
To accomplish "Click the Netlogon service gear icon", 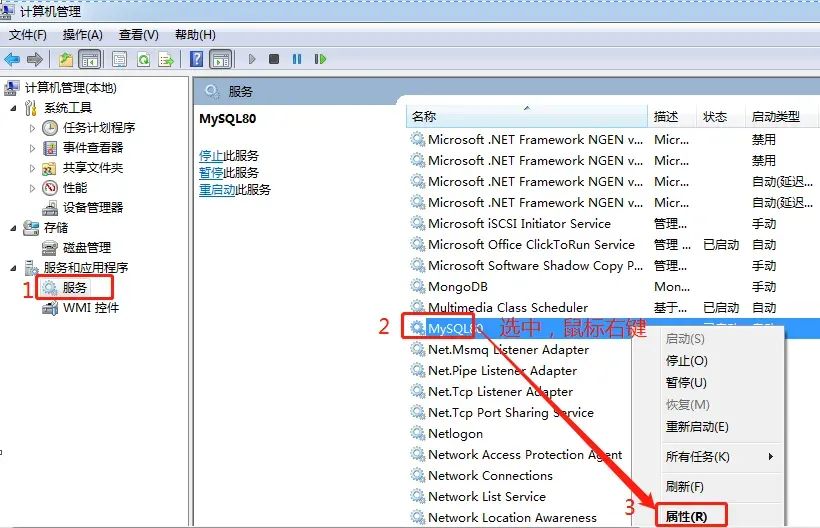I will (417, 433).
